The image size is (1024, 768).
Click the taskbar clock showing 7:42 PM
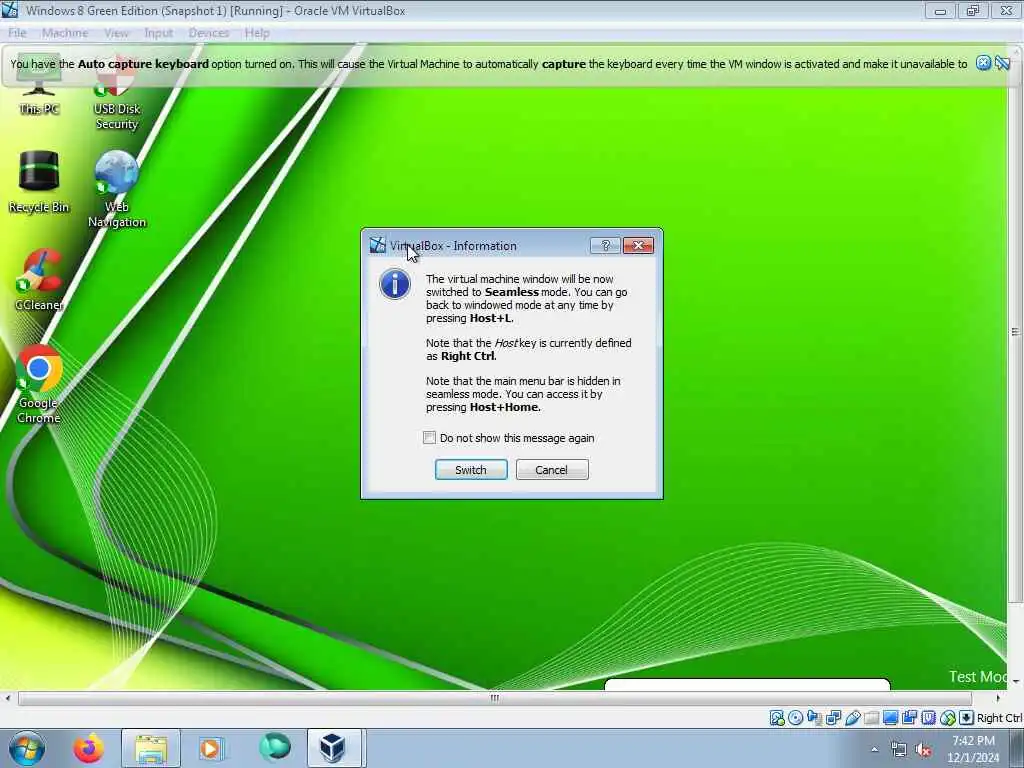click(973, 749)
